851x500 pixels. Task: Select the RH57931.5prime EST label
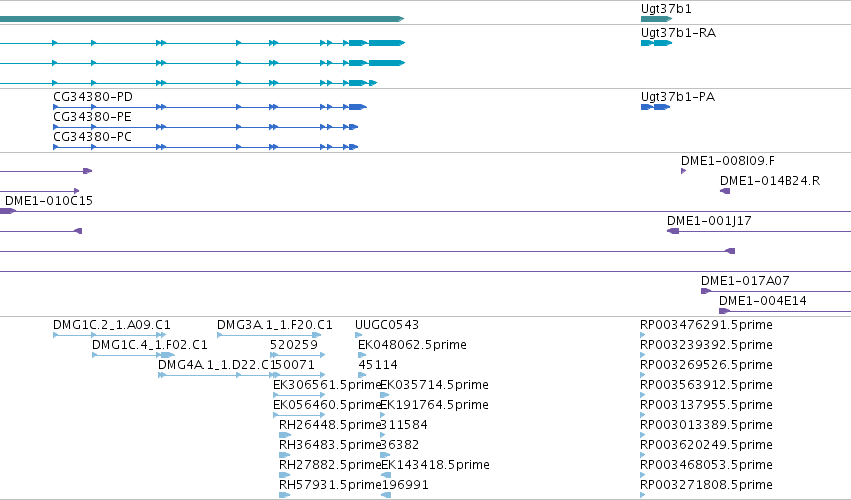pyautogui.click(x=330, y=485)
